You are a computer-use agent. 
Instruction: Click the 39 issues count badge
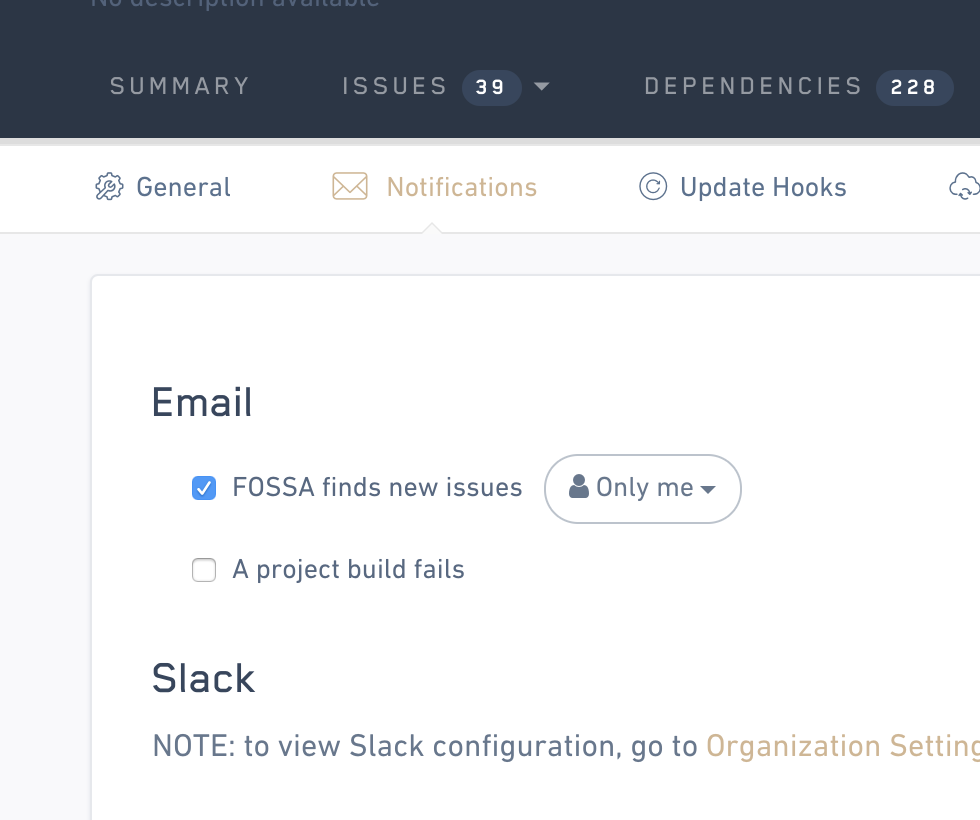pos(491,87)
